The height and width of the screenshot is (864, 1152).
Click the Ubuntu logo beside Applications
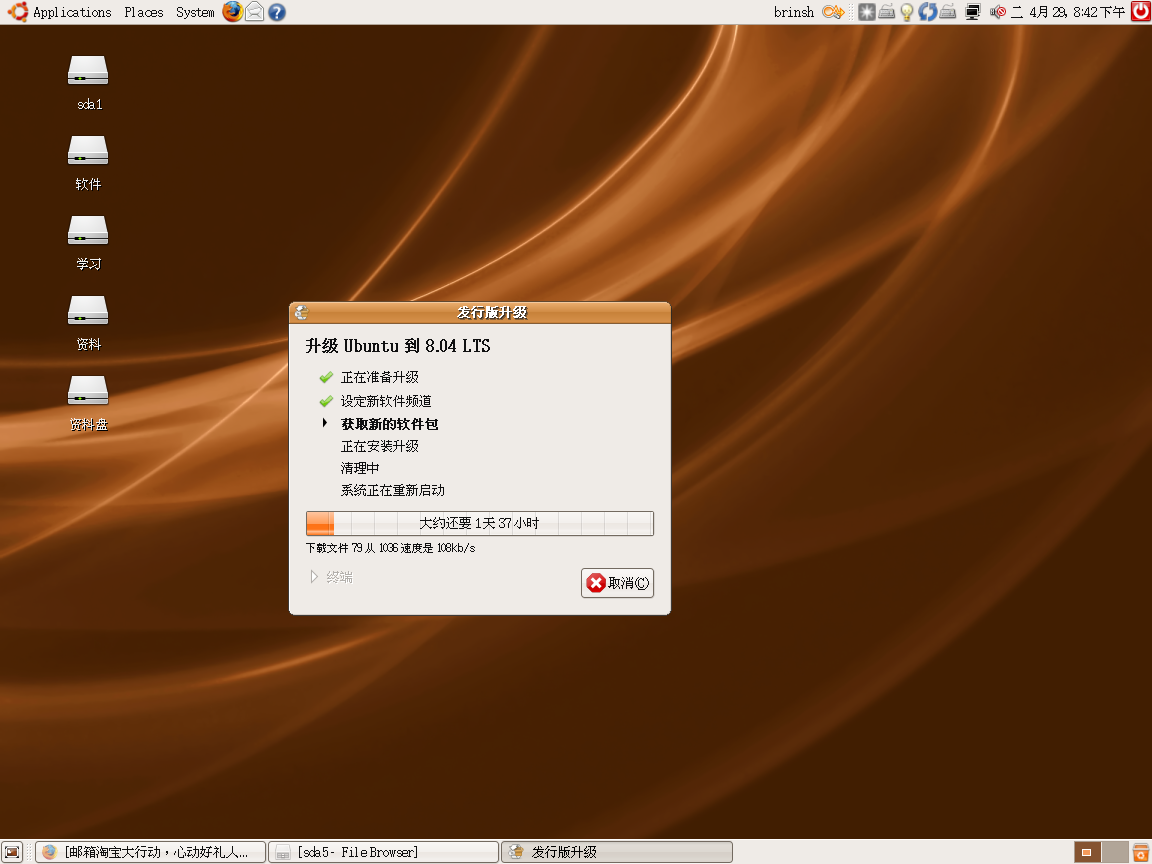tap(18, 12)
